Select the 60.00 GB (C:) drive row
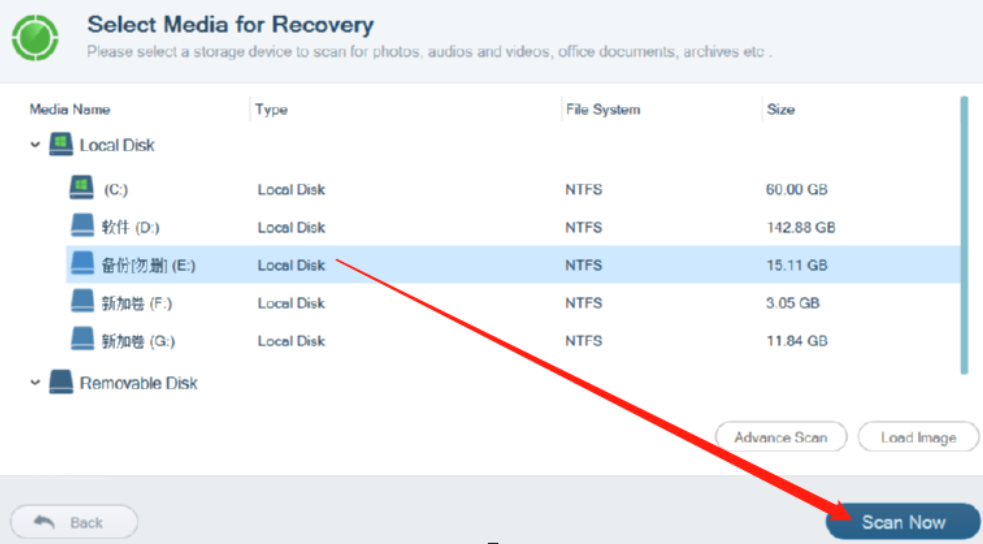This screenshot has height=544, width=983. tap(500, 189)
